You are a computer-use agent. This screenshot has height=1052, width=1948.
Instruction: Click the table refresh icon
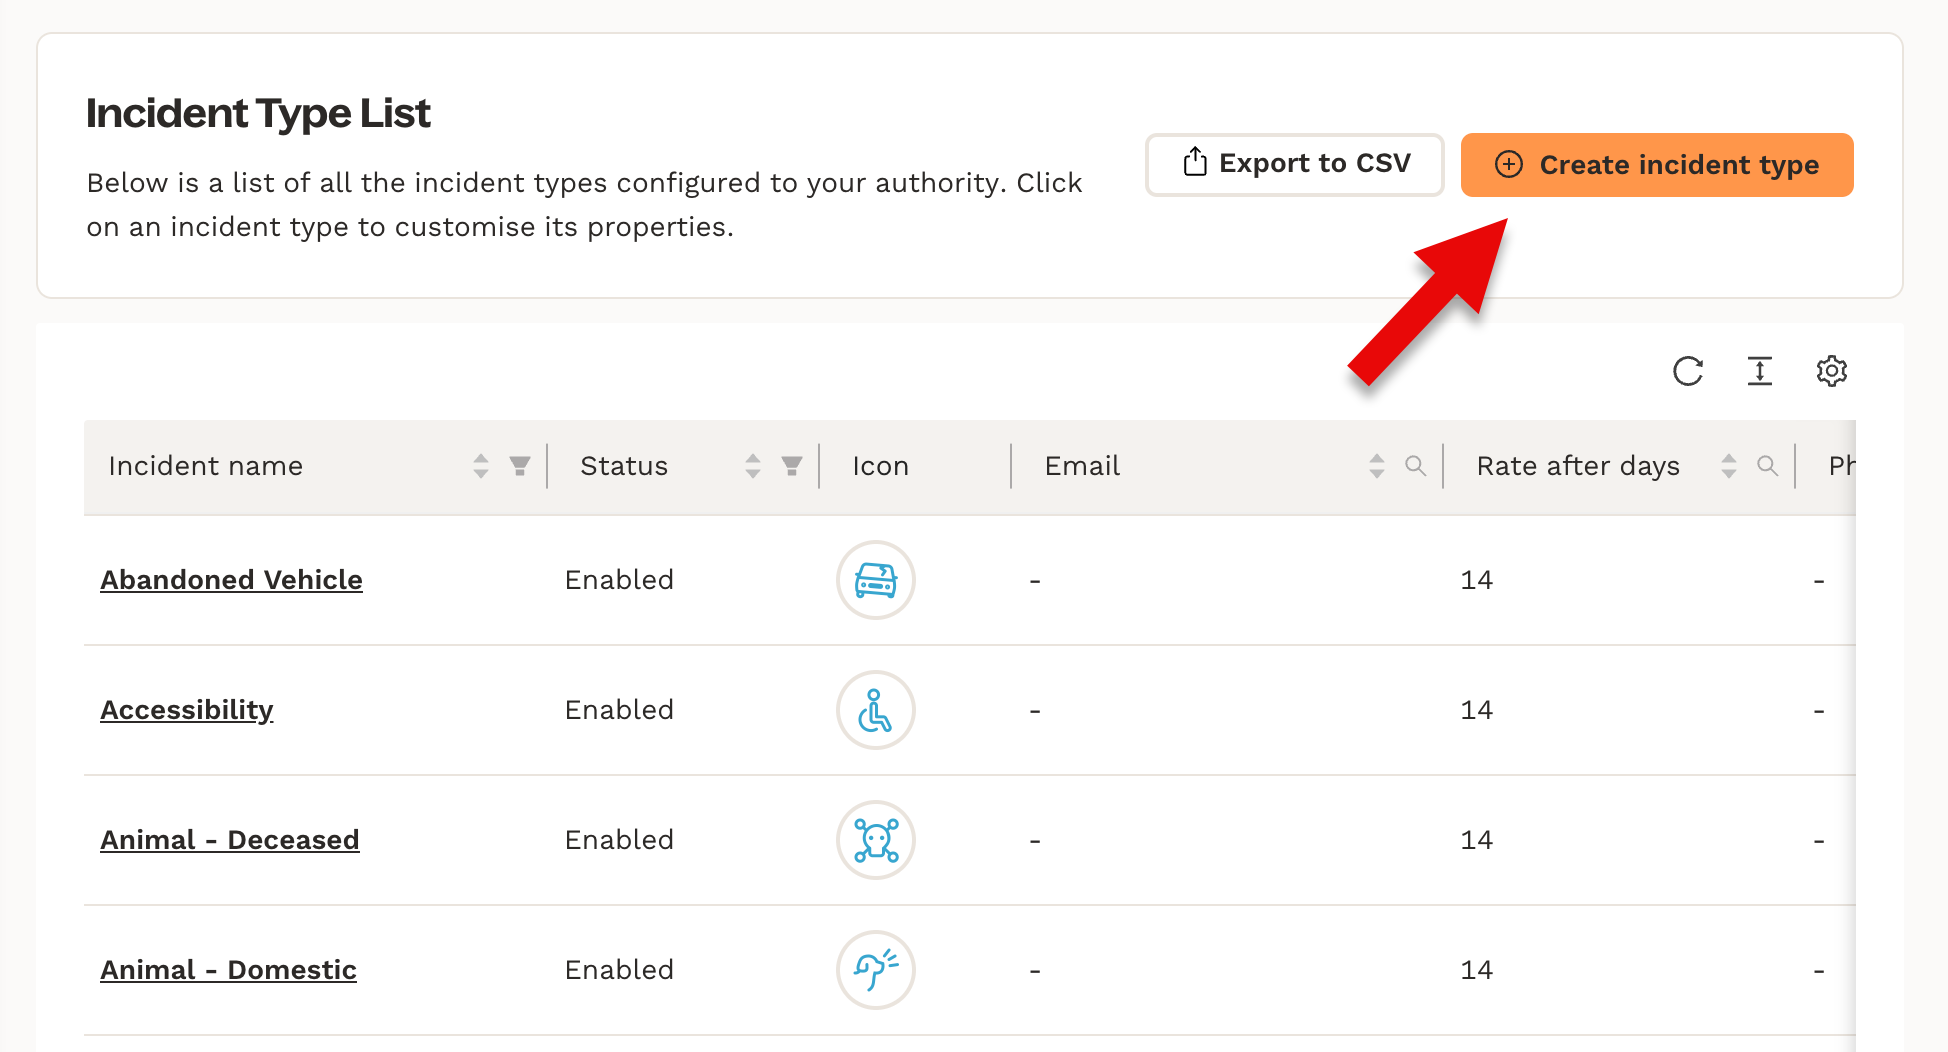point(1688,371)
